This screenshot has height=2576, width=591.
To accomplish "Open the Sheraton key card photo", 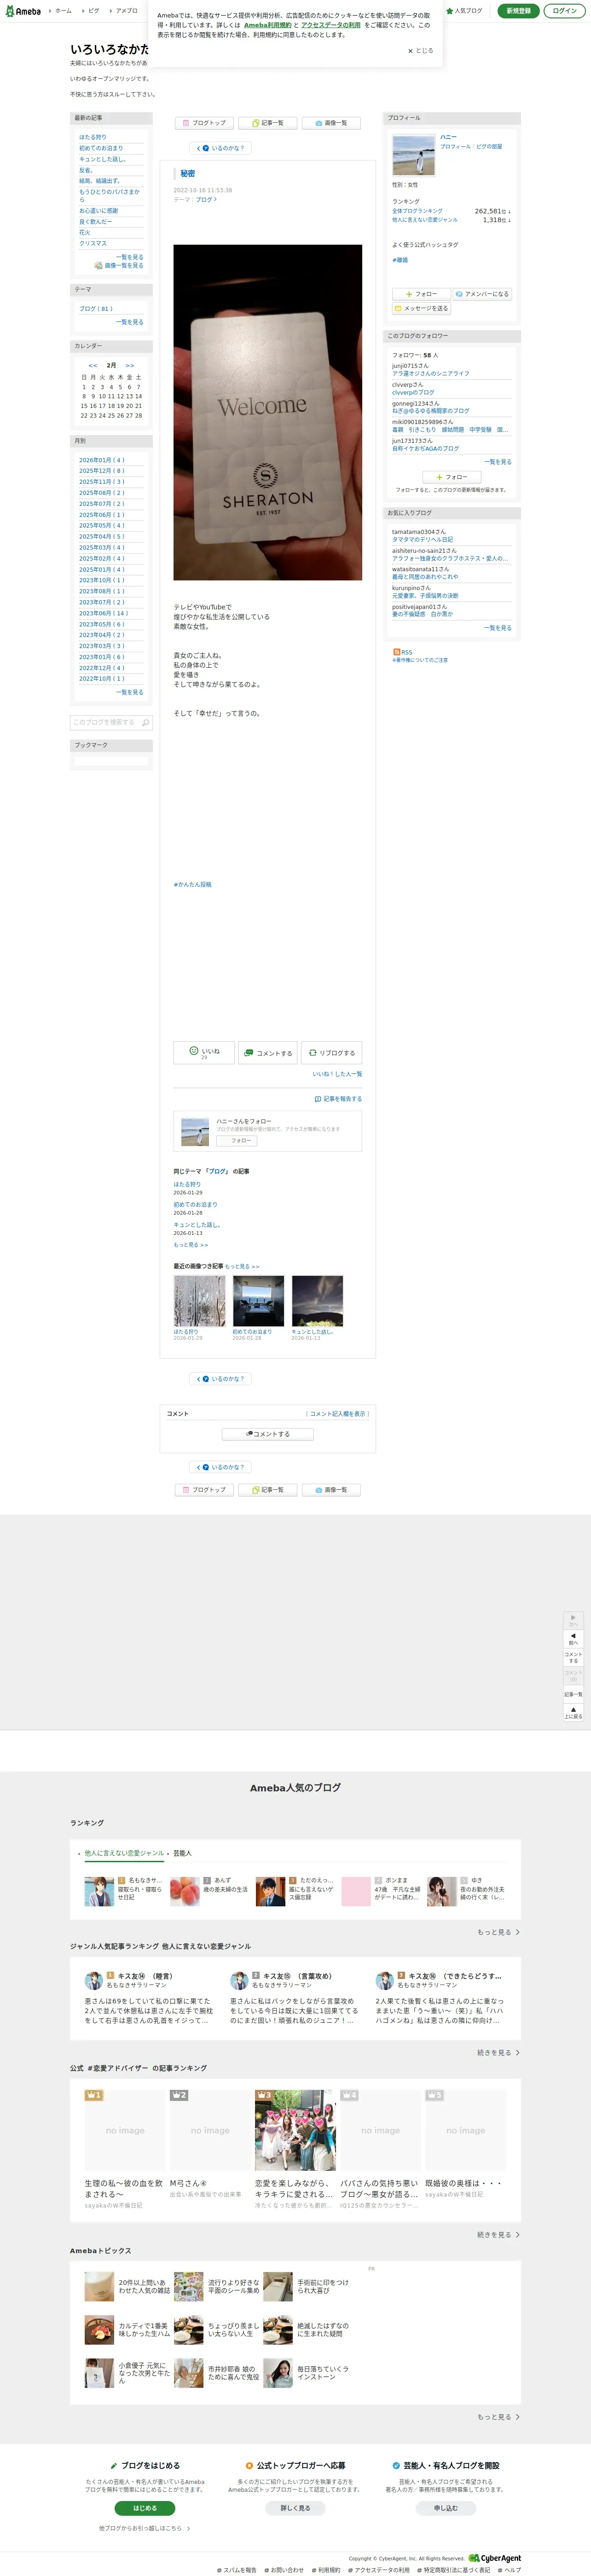I will [x=267, y=412].
